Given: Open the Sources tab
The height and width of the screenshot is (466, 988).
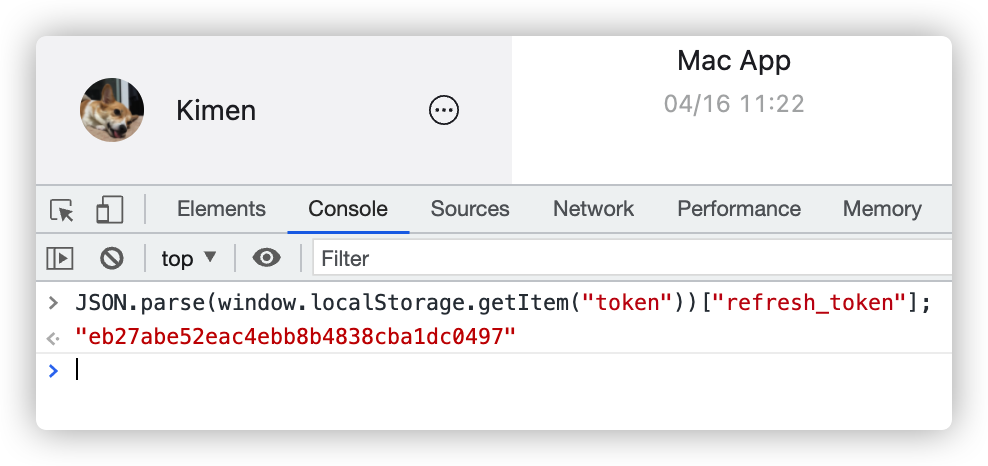Looking at the screenshot, I should 470,209.
